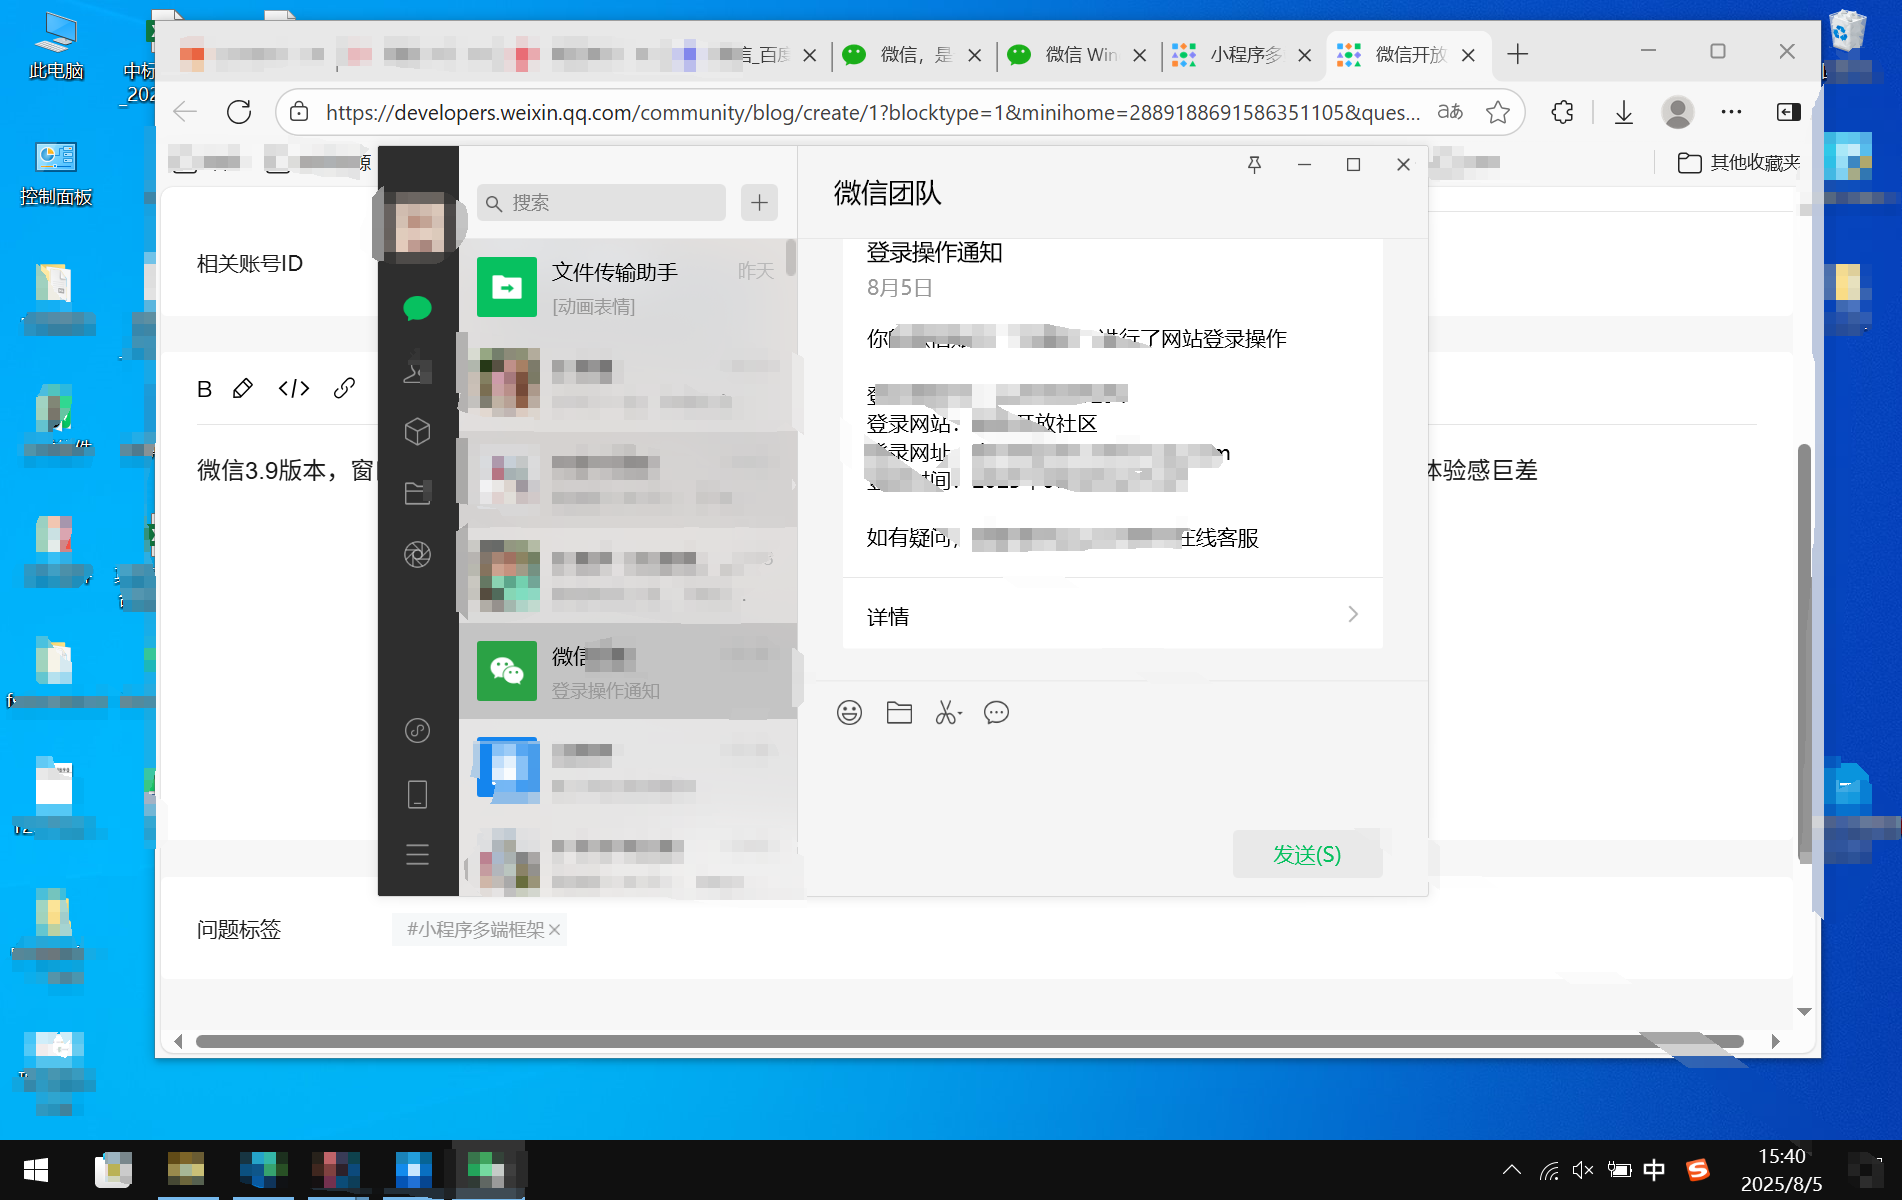The width and height of the screenshot is (1902, 1200).
Task: Click the WeChat phone icon in sidebar
Action: click(x=417, y=794)
